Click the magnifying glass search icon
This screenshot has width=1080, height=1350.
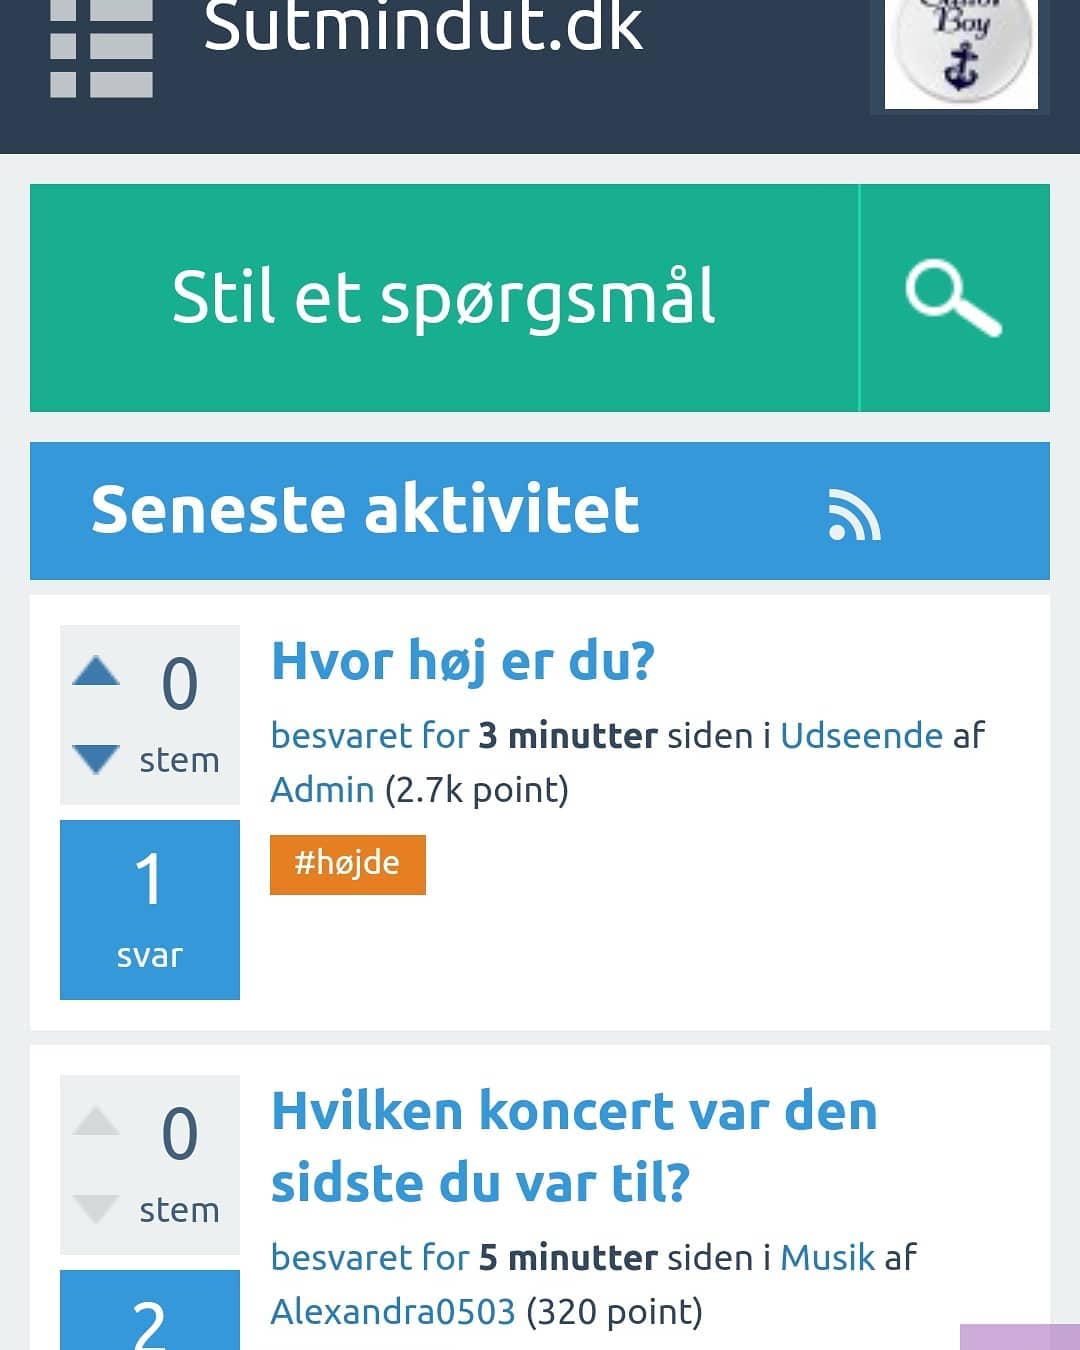[x=953, y=298]
